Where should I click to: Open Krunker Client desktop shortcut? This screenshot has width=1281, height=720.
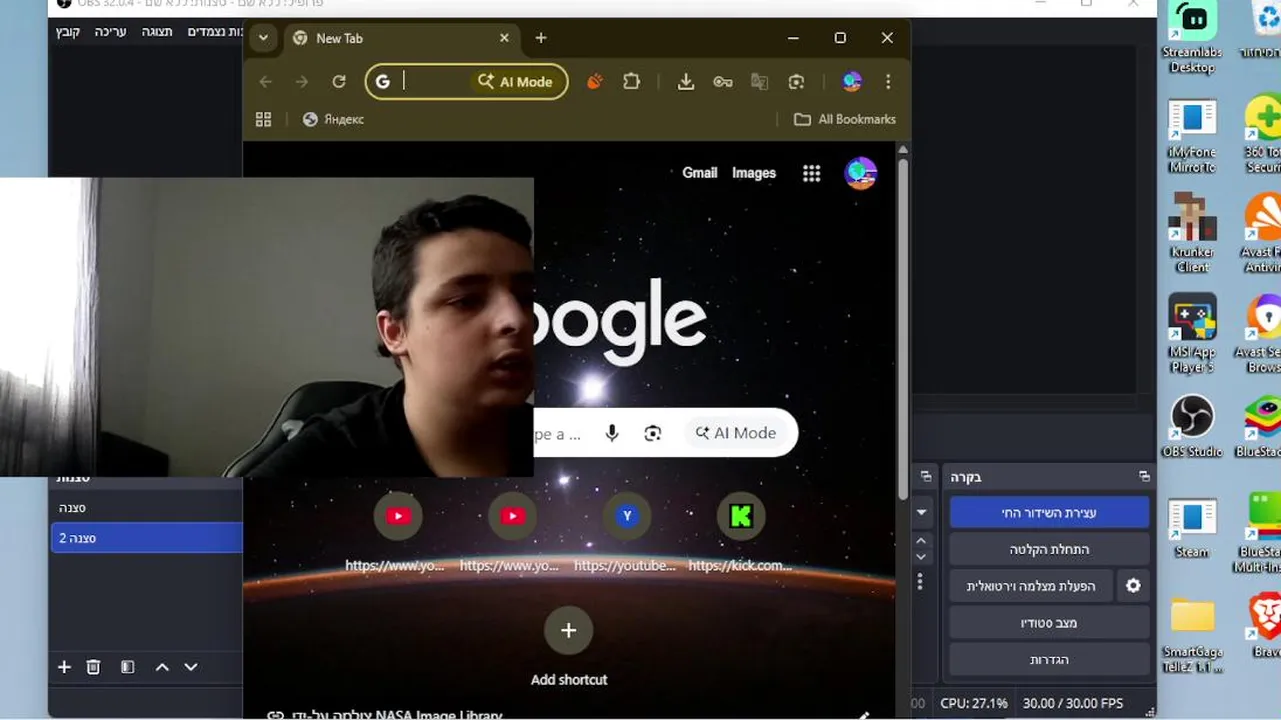1192,232
